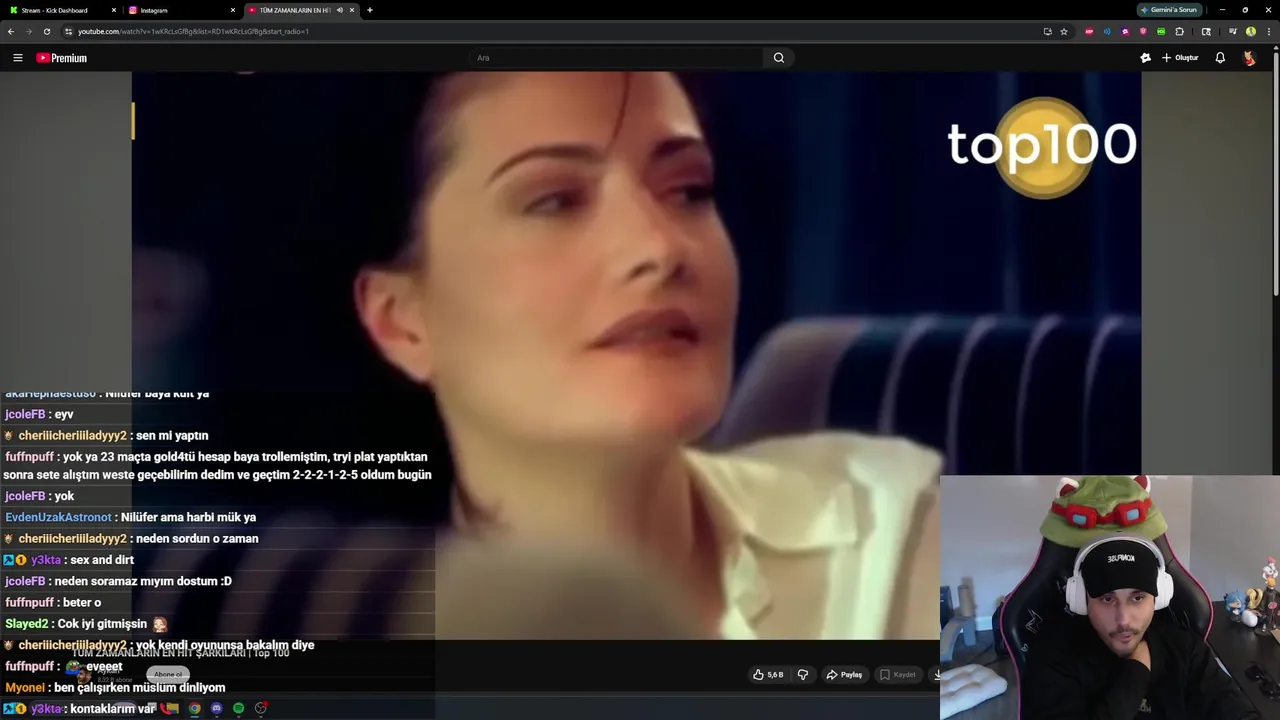Open the YouTube guide hamburger menu

pos(17,58)
